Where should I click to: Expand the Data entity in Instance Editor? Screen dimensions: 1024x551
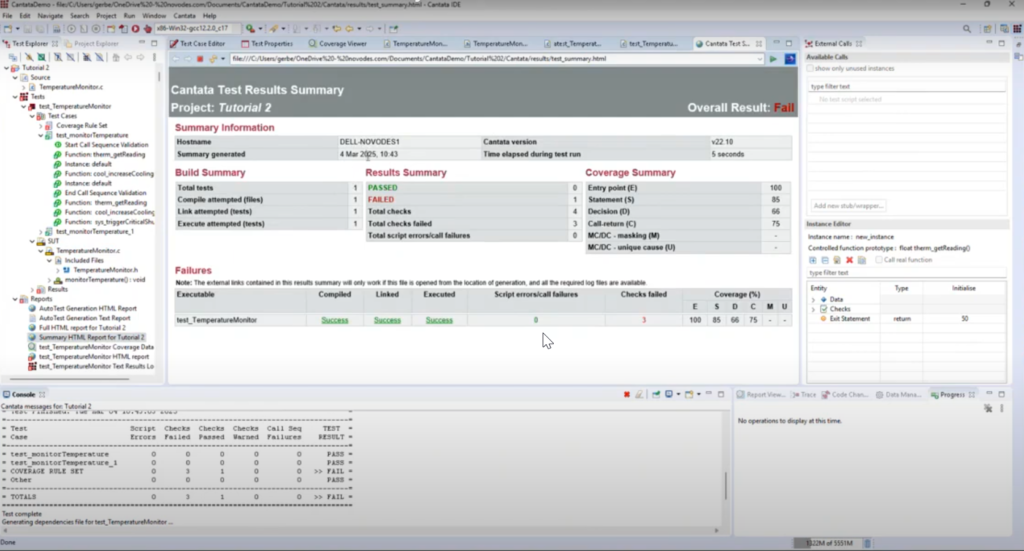(x=813, y=300)
